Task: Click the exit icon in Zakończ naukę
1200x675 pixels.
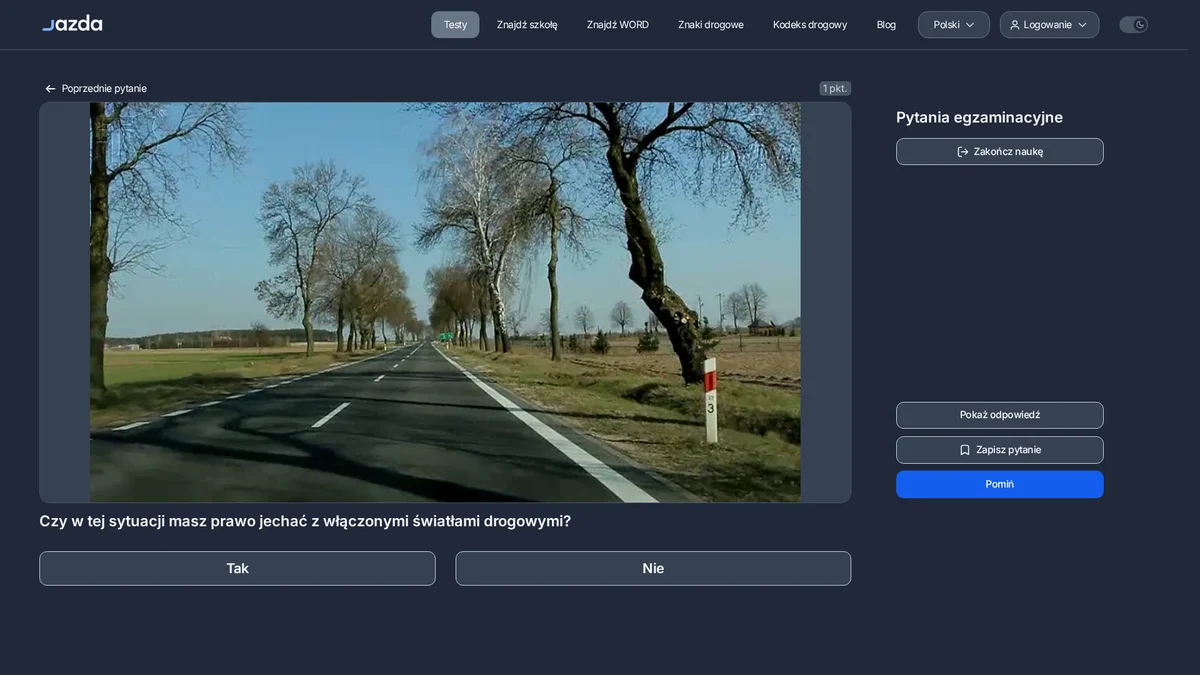Action: tap(963, 152)
